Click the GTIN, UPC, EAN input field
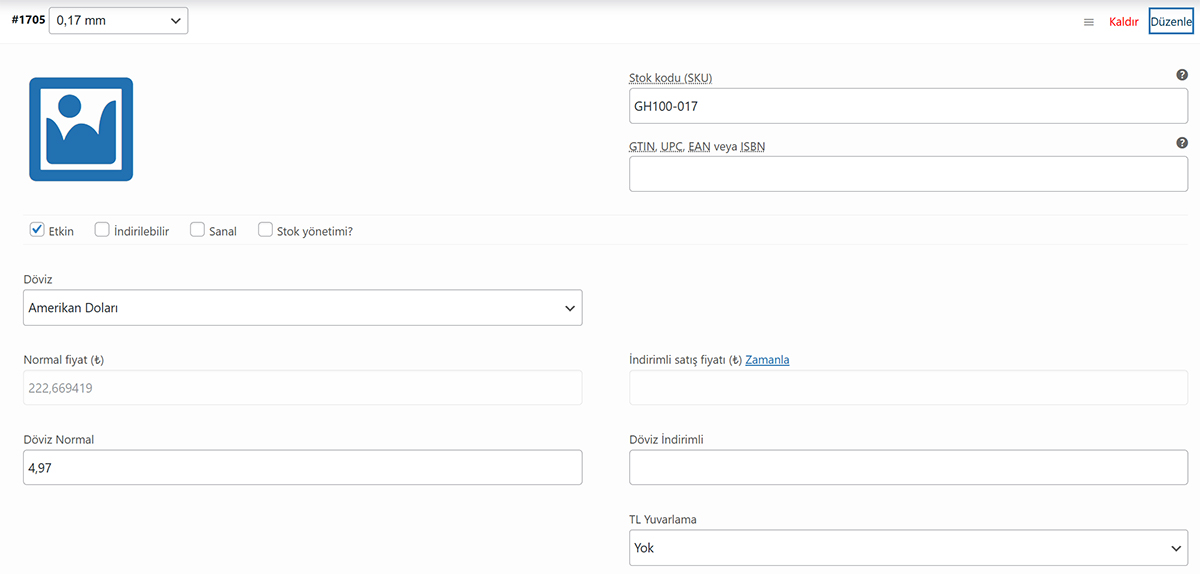This screenshot has height=574, width=1200. click(x=908, y=174)
